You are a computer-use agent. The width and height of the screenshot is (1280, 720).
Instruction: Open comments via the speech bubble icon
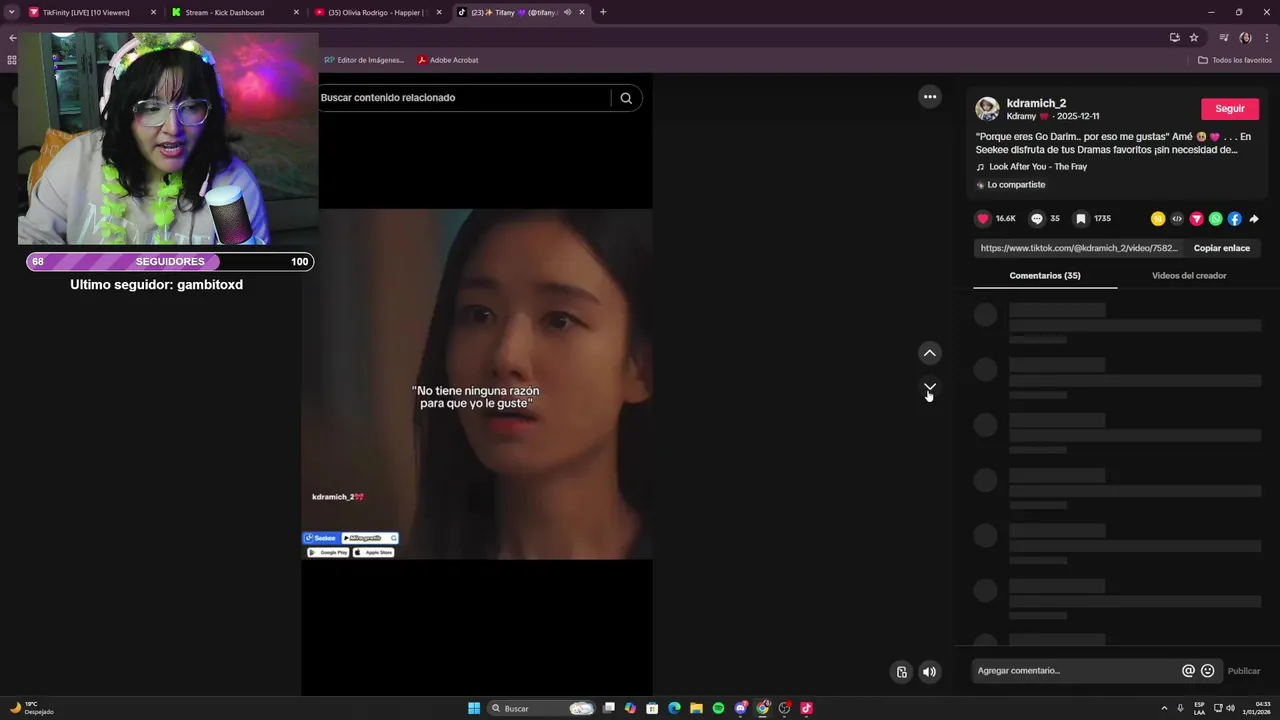[1037, 219]
